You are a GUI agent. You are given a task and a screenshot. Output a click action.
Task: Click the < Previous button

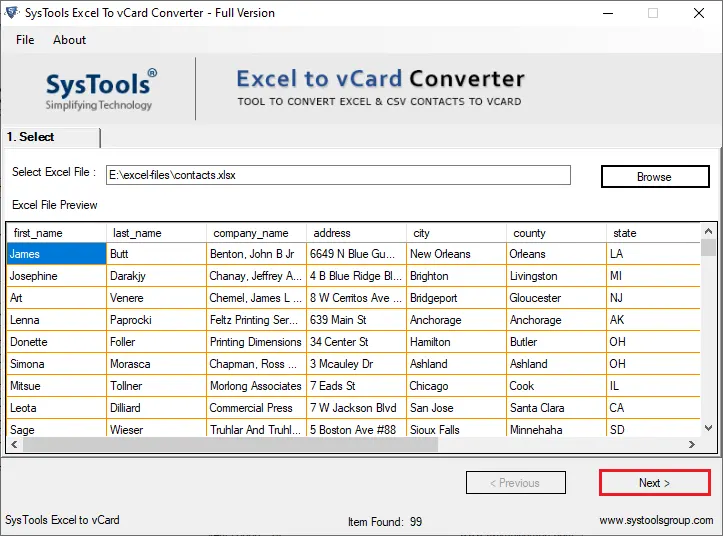tap(516, 482)
